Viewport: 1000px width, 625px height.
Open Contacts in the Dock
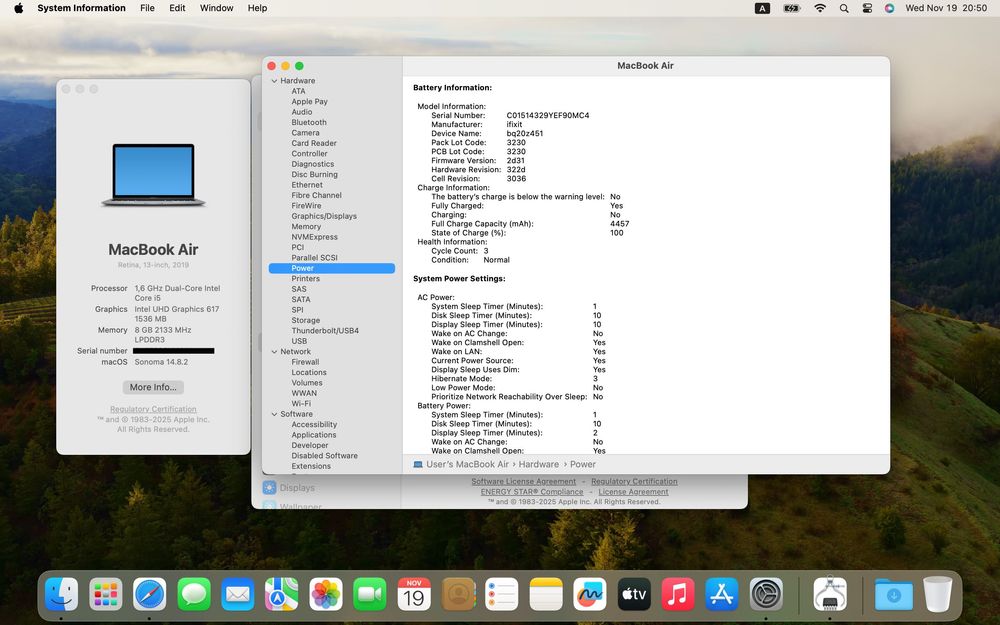coord(458,594)
